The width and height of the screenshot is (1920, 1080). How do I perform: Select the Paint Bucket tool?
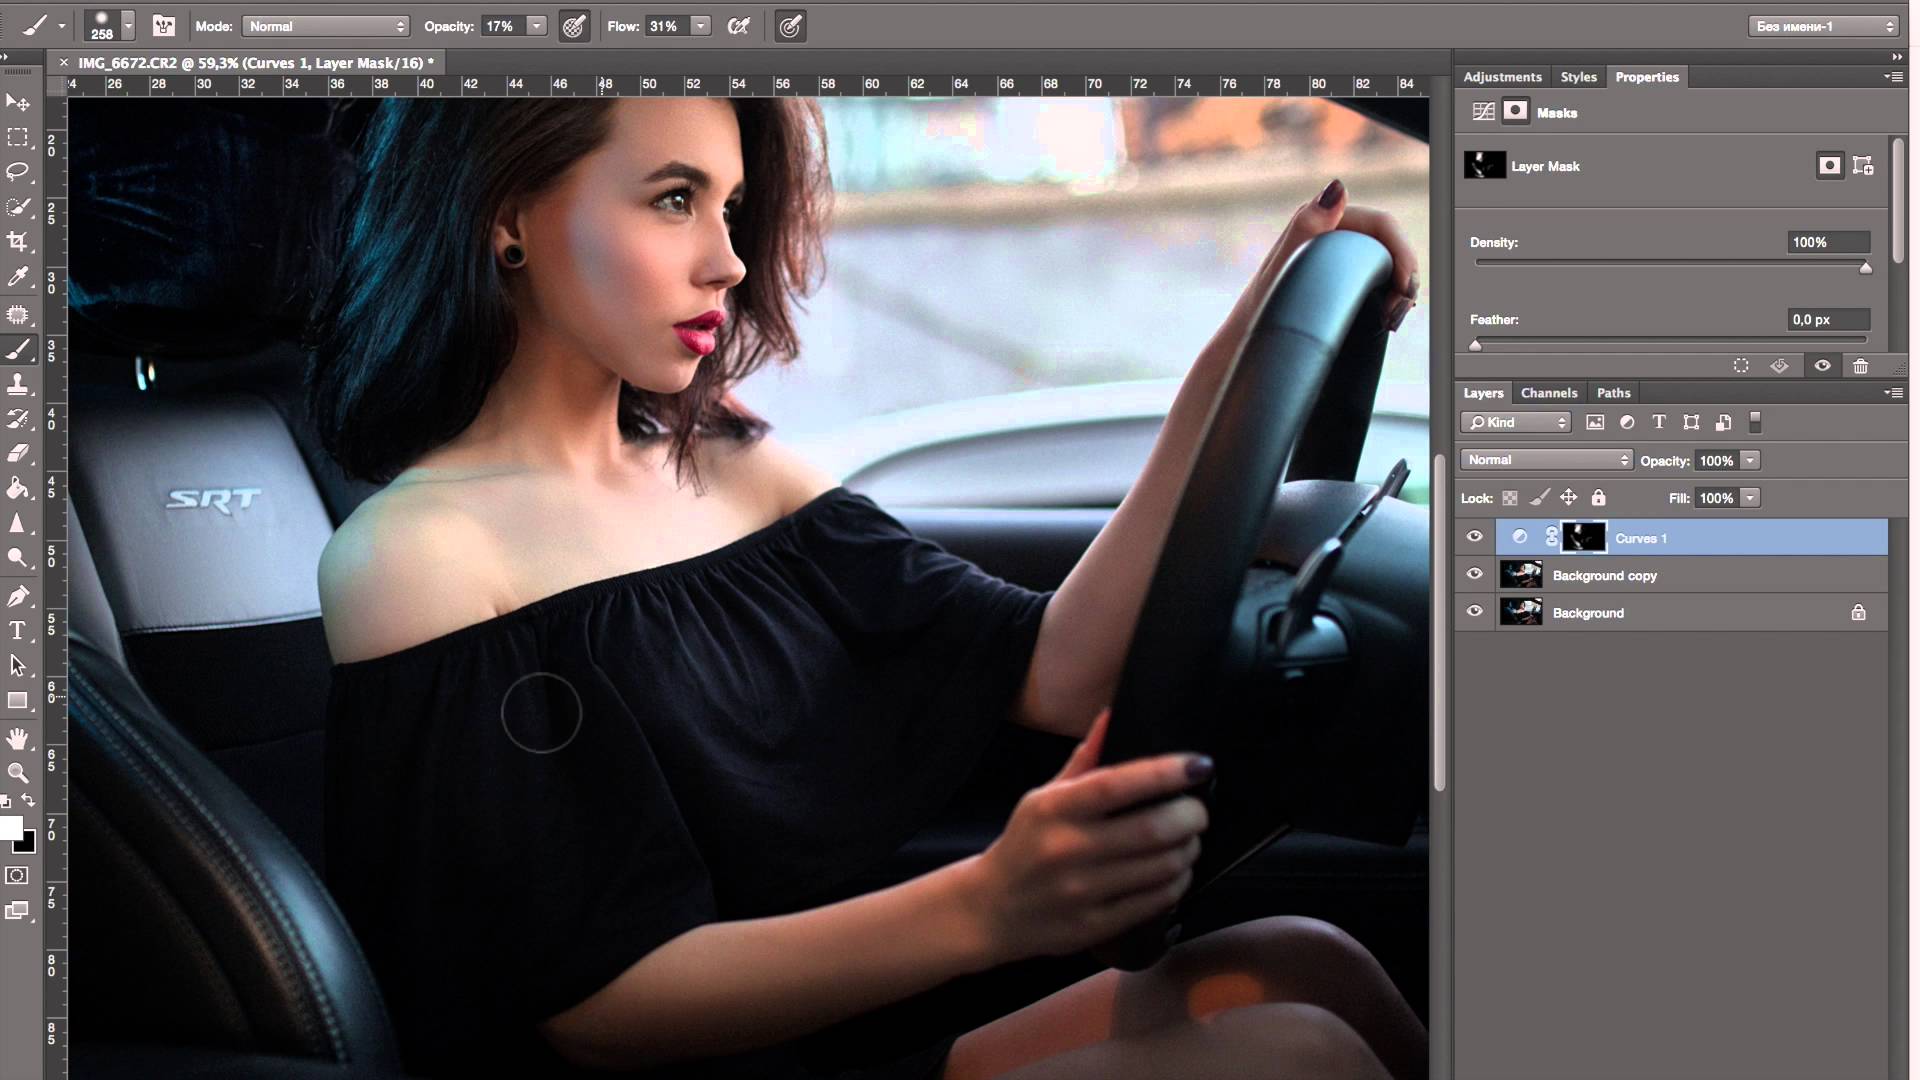click(x=18, y=488)
